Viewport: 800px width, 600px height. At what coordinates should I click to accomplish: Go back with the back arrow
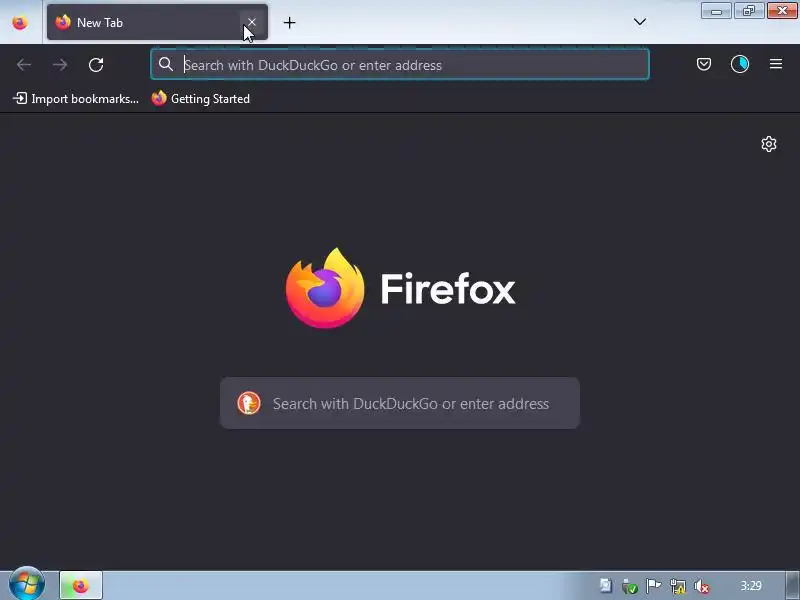coord(24,65)
